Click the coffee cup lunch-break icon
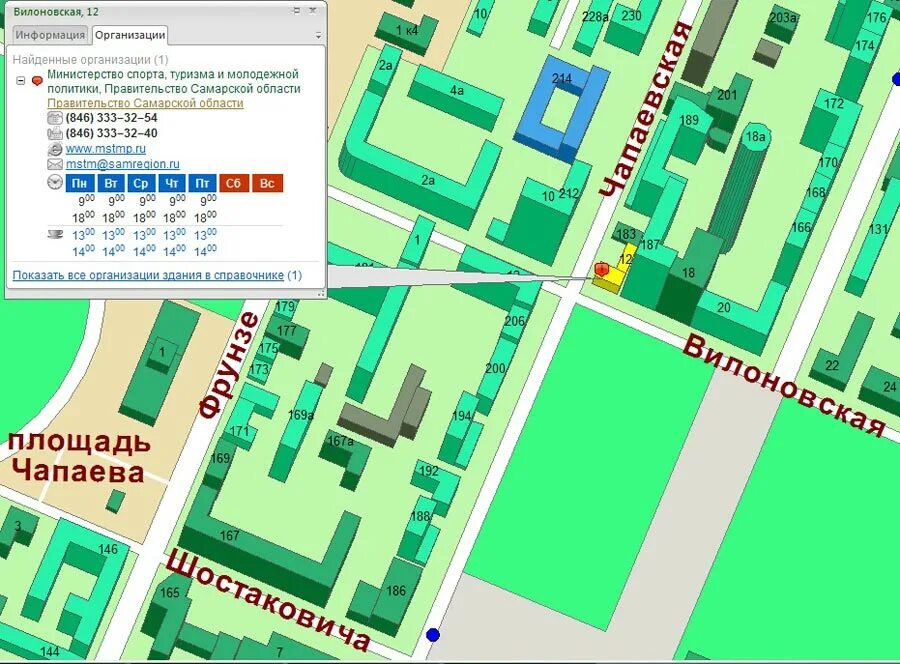The image size is (900, 664). point(55,234)
